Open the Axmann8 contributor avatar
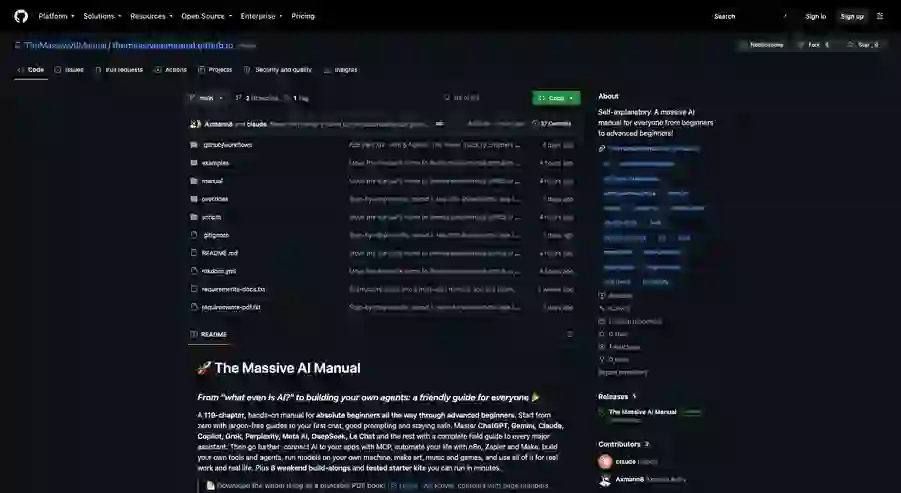This screenshot has width=901, height=493. (605, 480)
